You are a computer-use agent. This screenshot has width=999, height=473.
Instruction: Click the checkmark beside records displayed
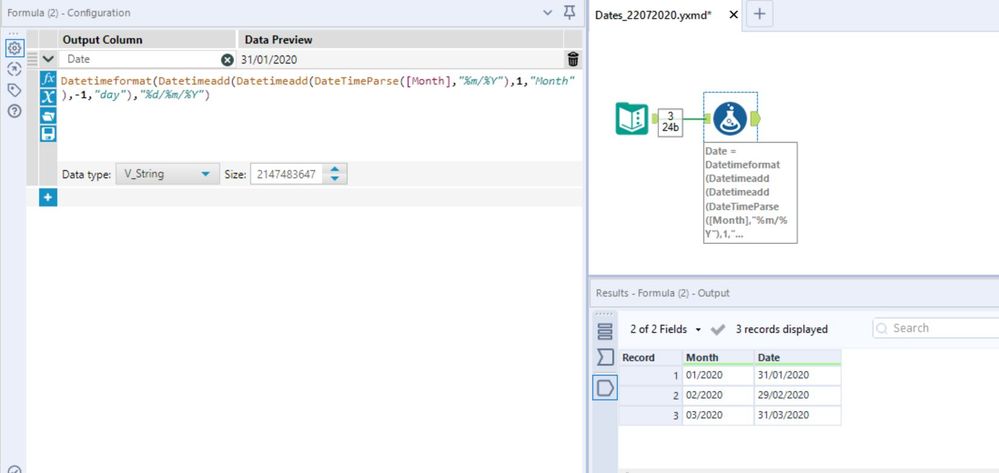pyautogui.click(x=718, y=330)
